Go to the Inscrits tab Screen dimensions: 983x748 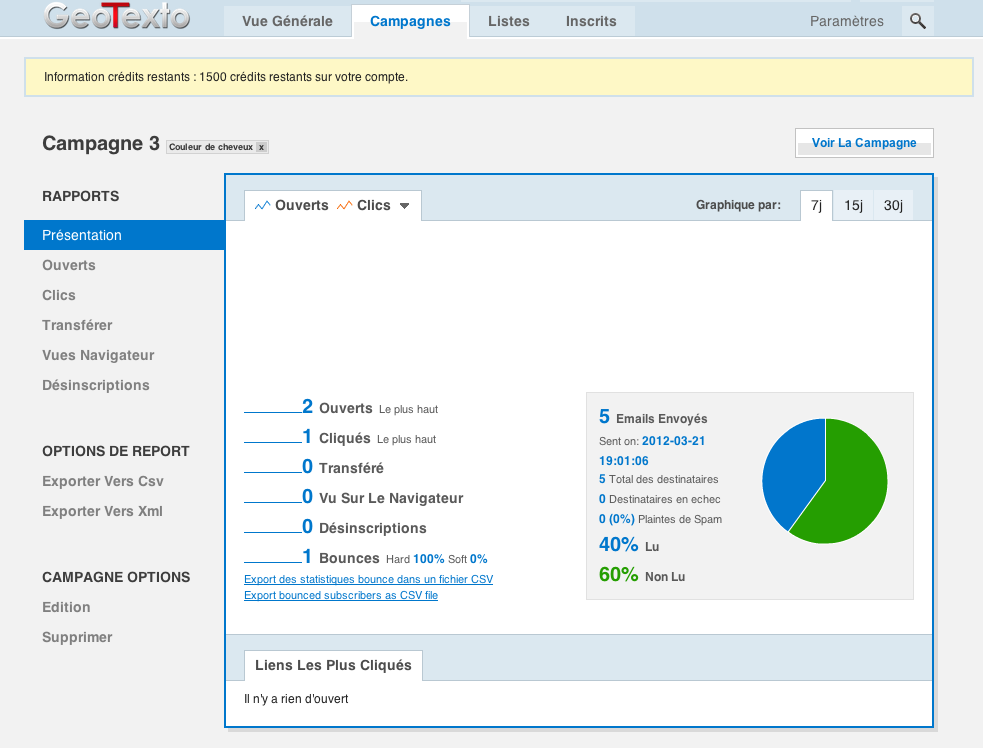point(591,21)
